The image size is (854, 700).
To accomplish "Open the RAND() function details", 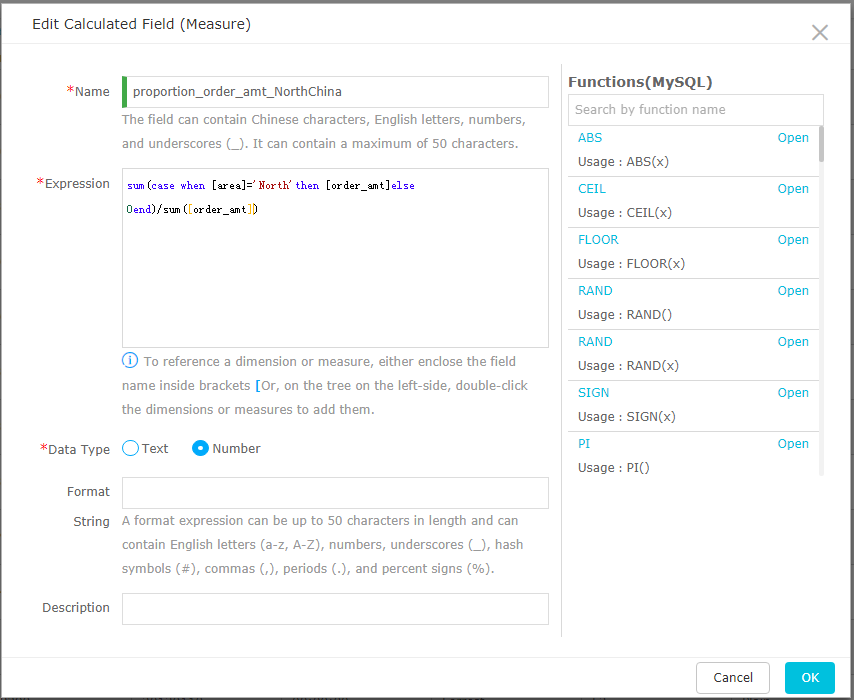I will pyautogui.click(x=793, y=291).
